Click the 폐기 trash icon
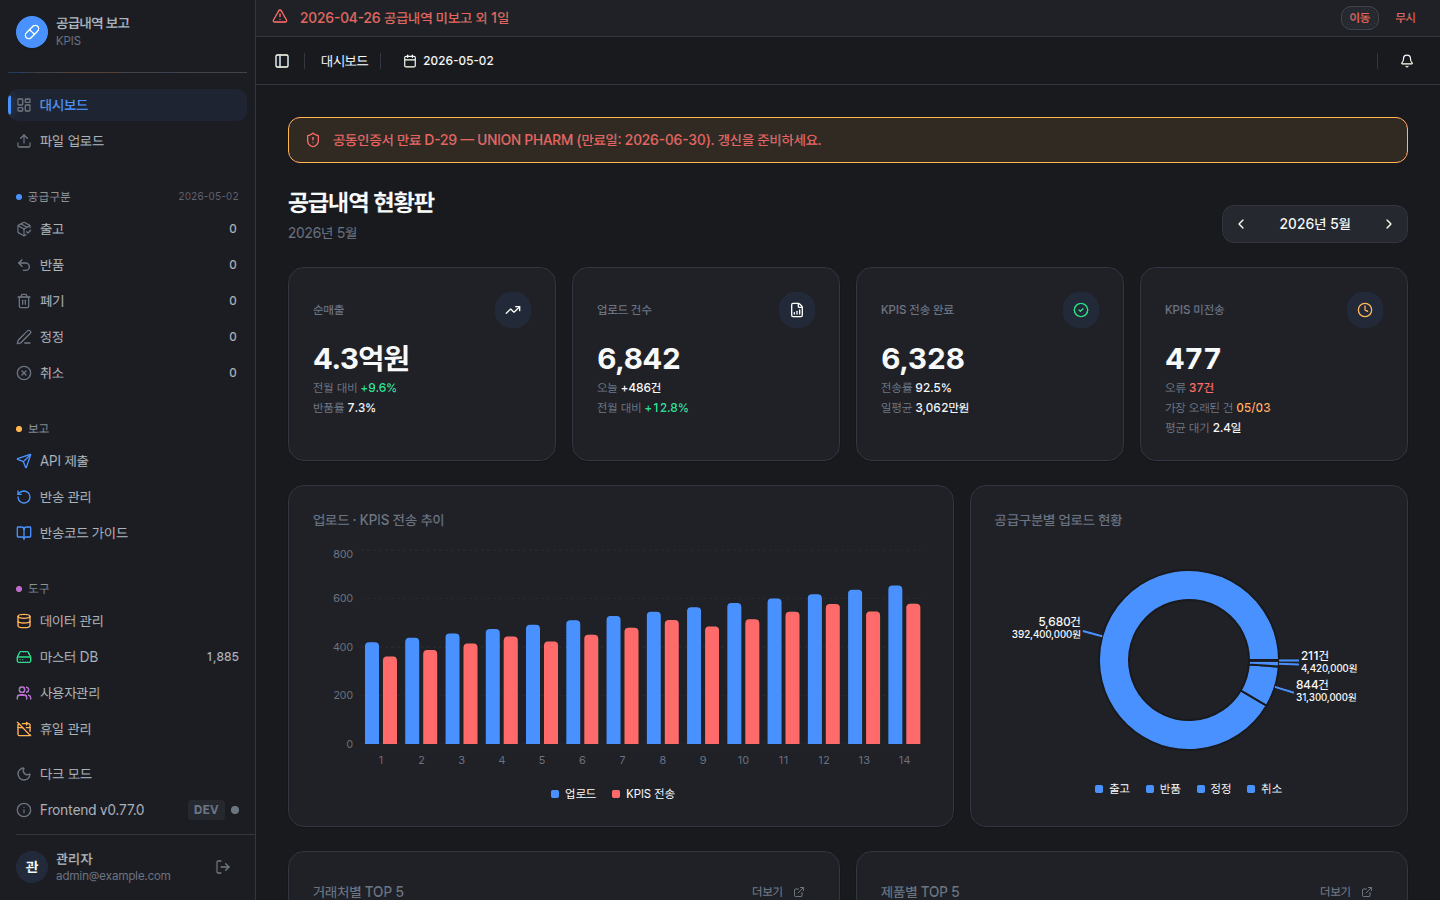Viewport: 1440px width, 900px height. pos(24,301)
